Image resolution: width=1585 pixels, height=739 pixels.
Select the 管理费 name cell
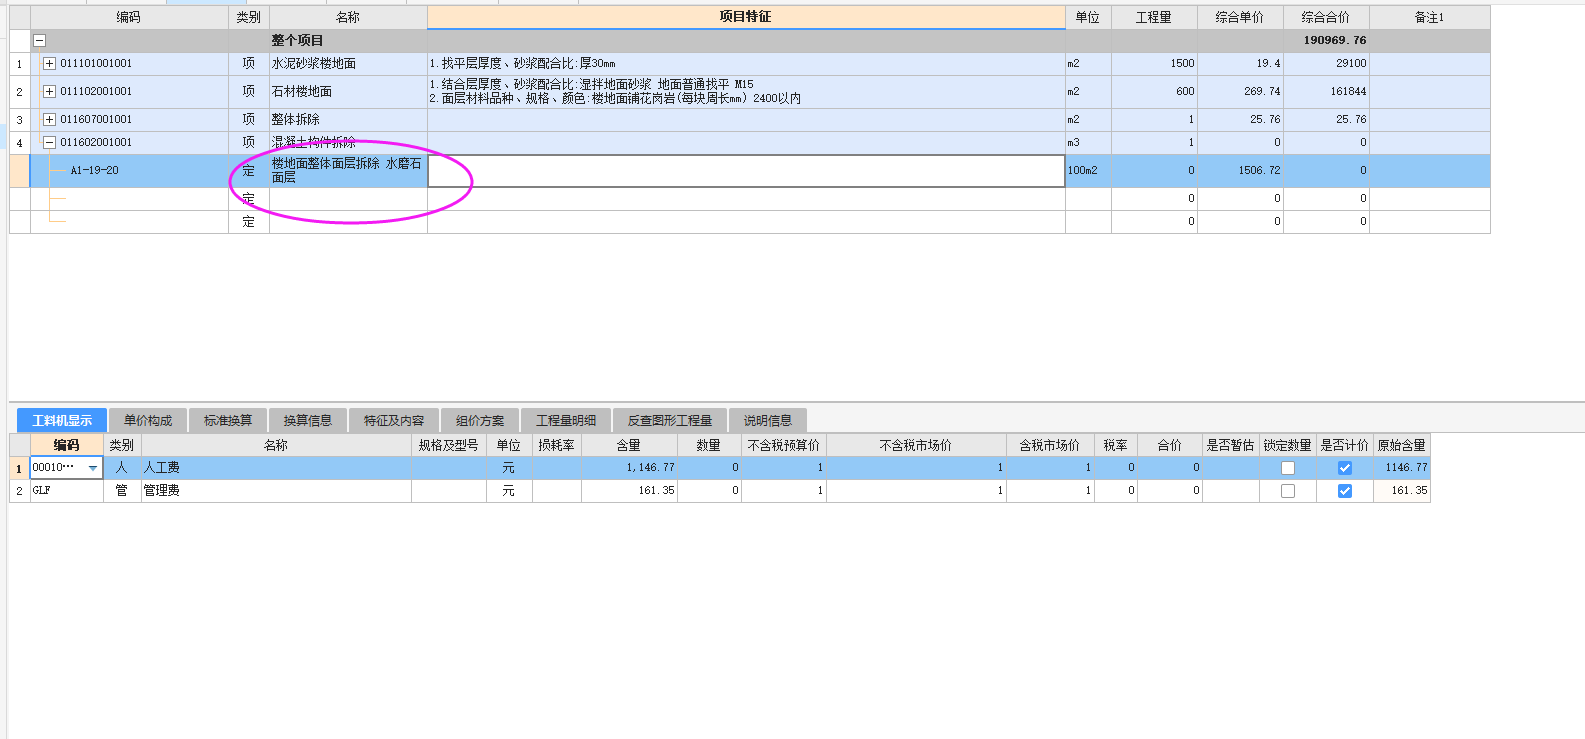(276, 491)
